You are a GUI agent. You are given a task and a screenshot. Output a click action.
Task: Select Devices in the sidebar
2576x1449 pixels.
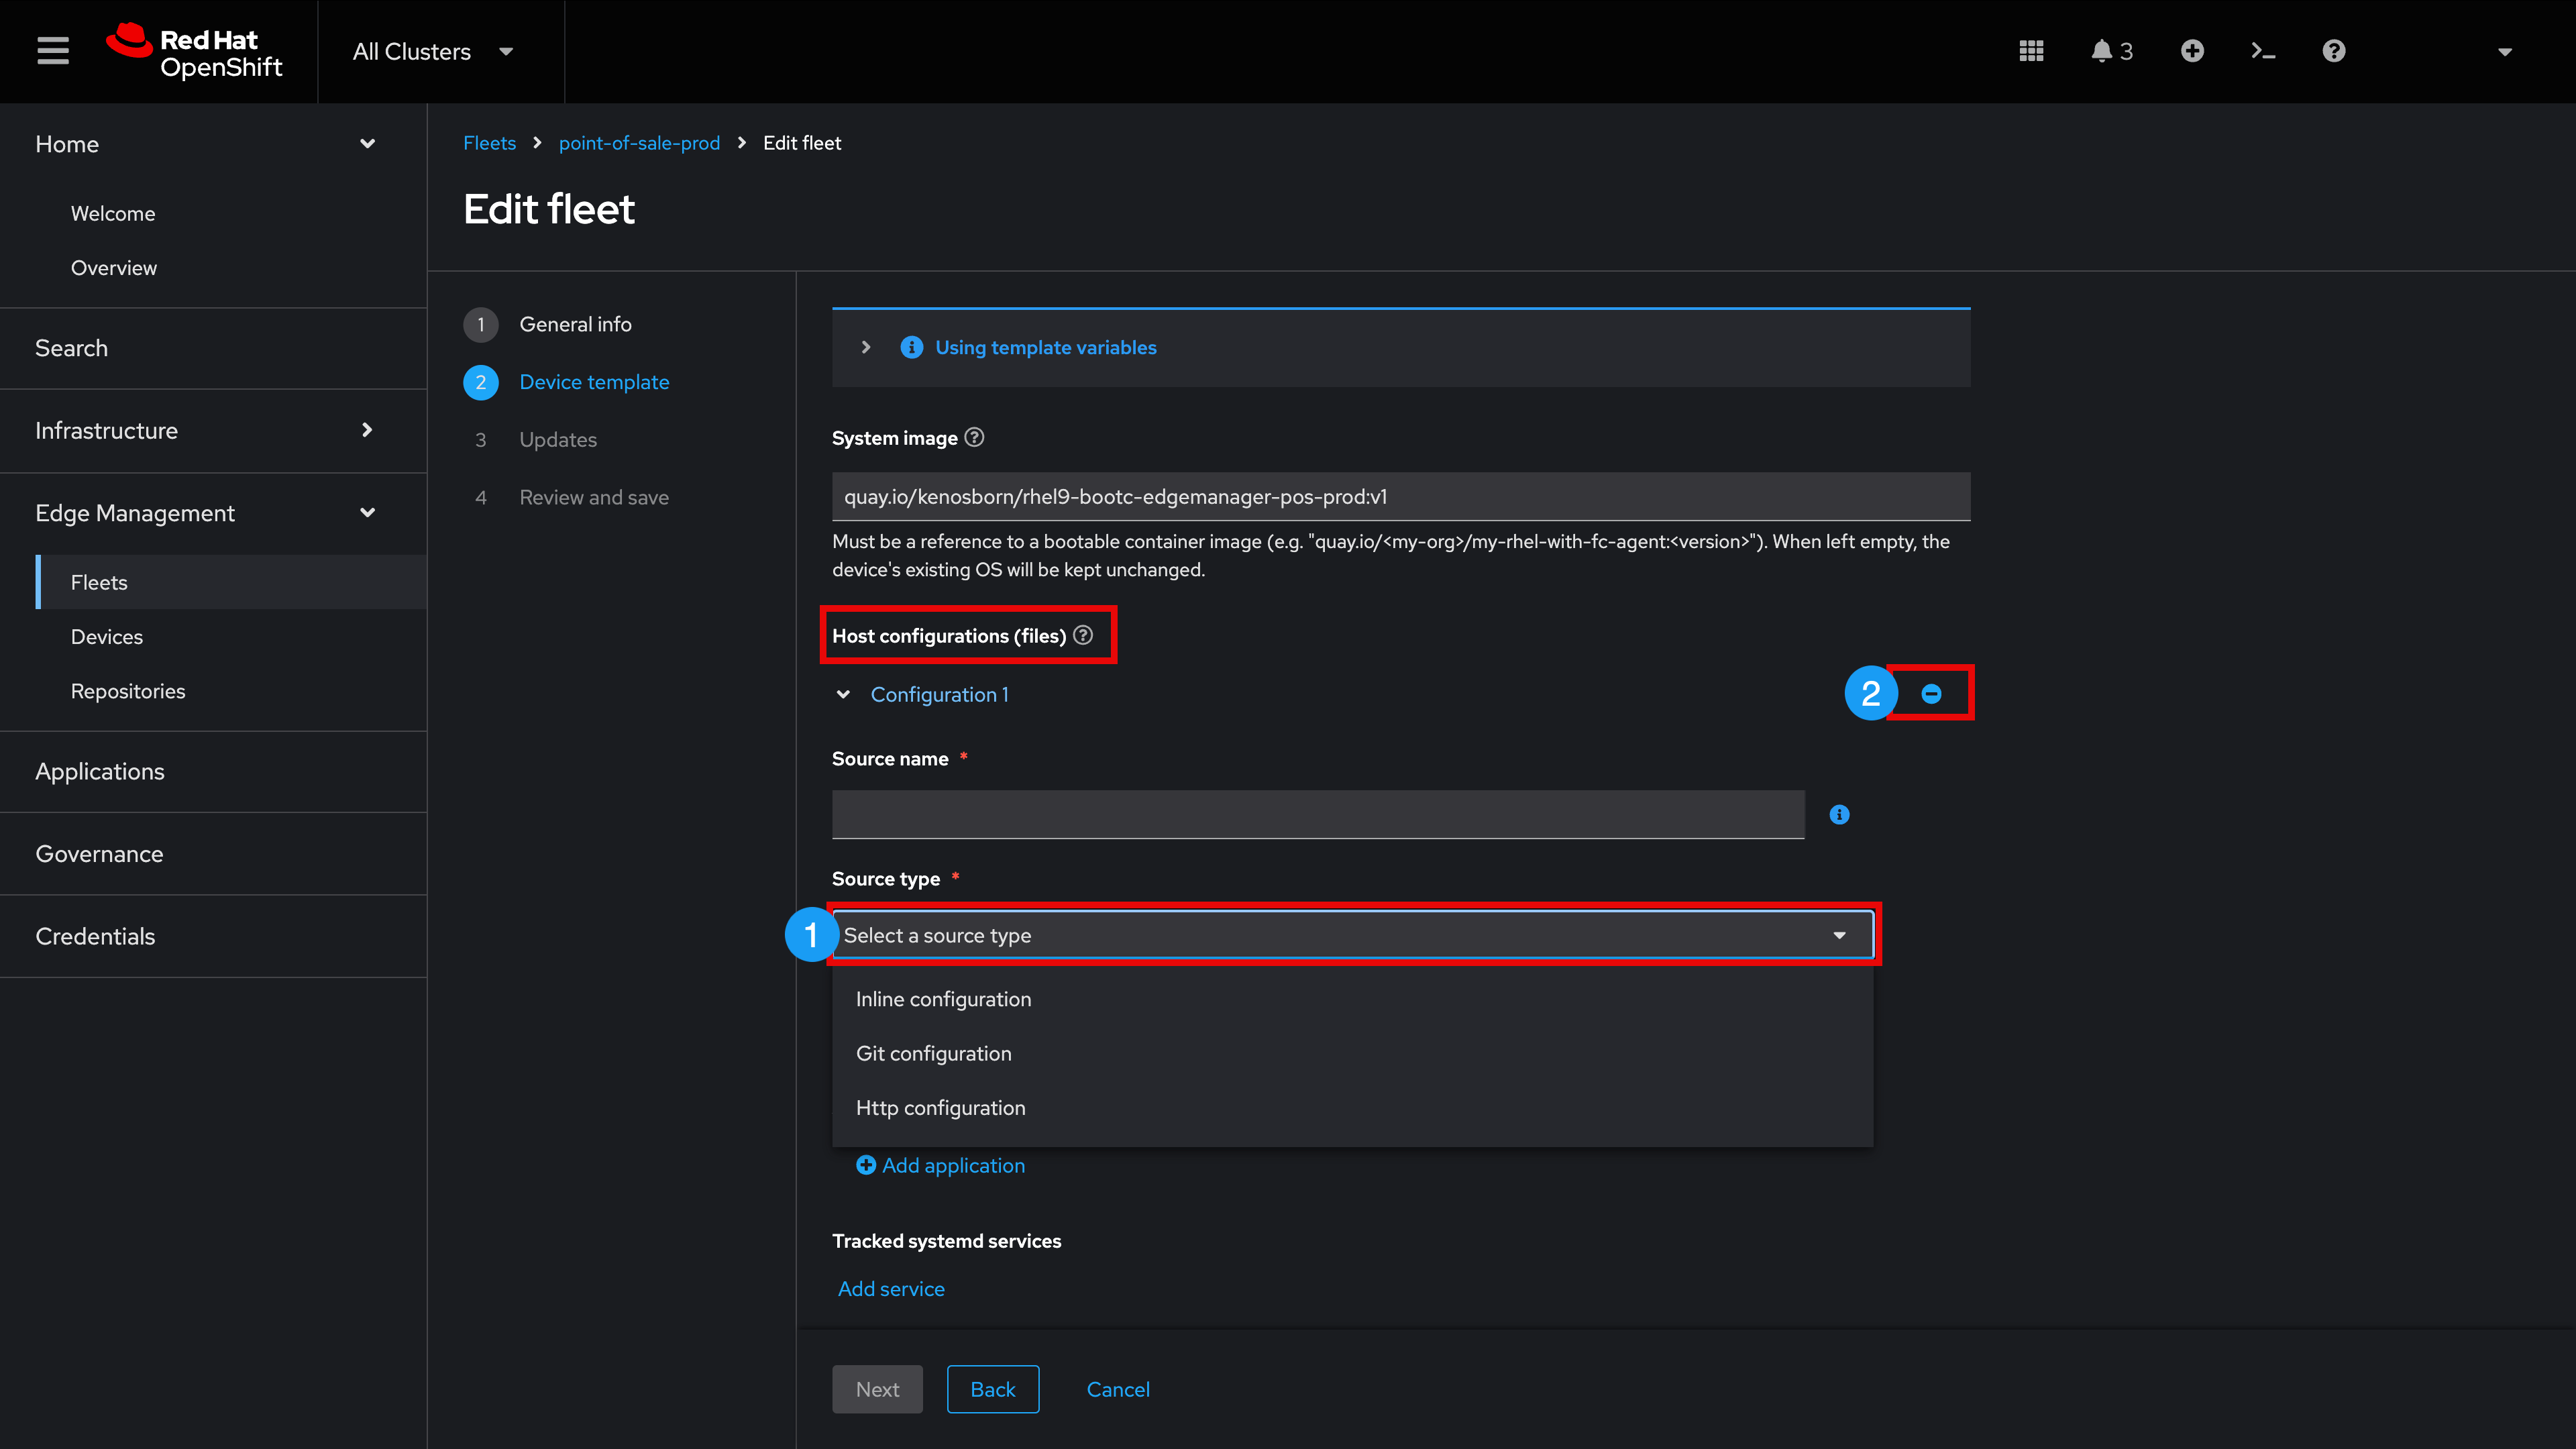click(x=107, y=637)
